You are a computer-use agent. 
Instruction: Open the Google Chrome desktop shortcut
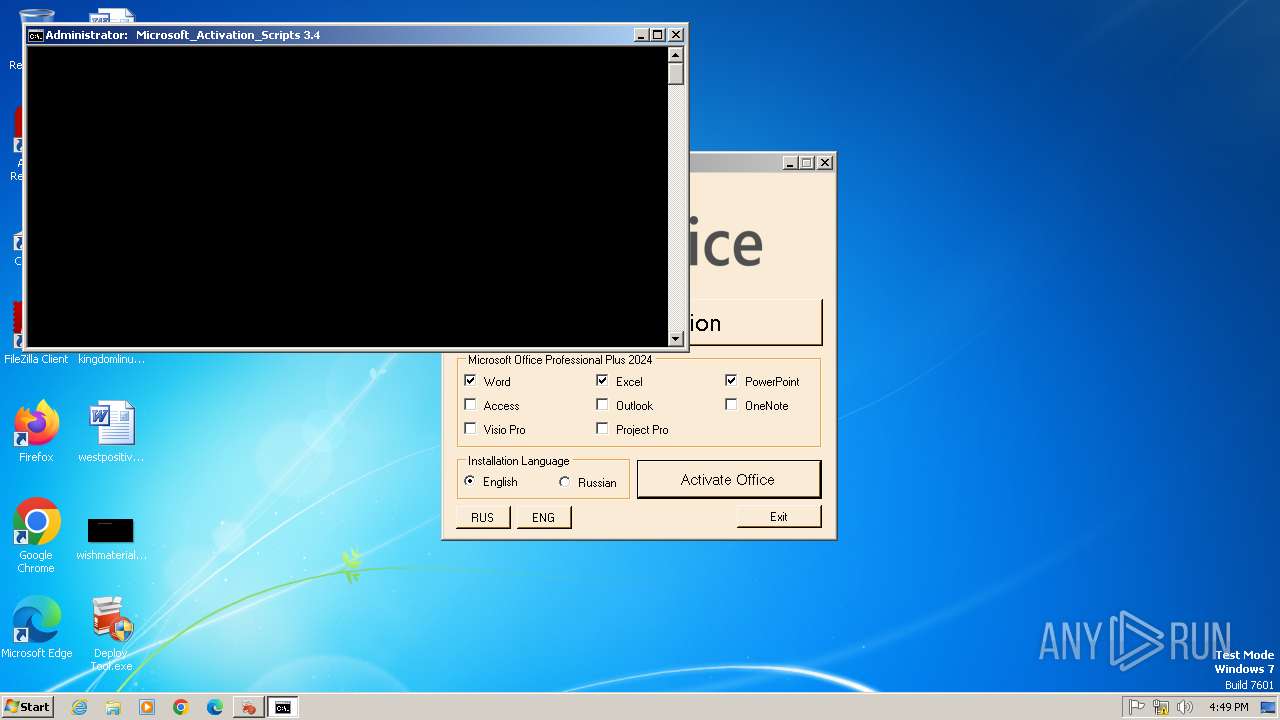click(x=36, y=536)
